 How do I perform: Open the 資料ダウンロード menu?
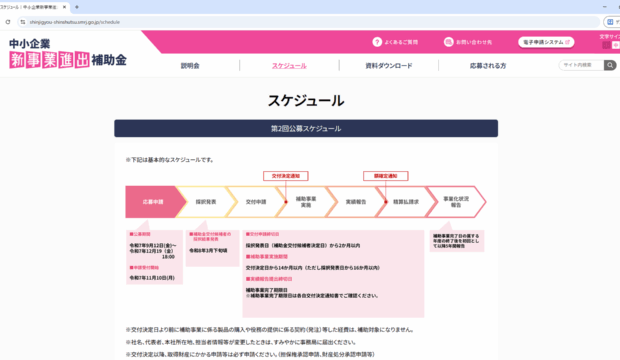click(x=389, y=66)
